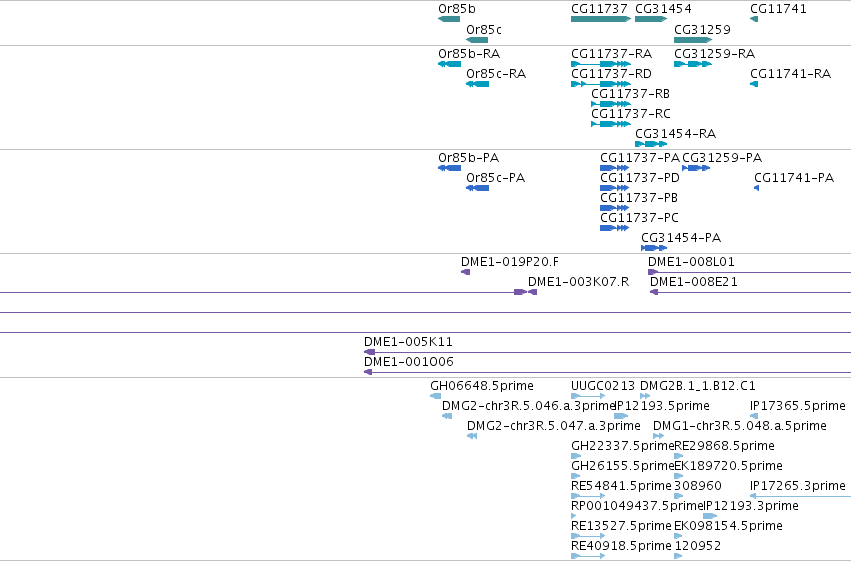851x561 pixels.
Task: Click BAC clone DME1-005K11
Action: pyautogui.click(x=408, y=342)
